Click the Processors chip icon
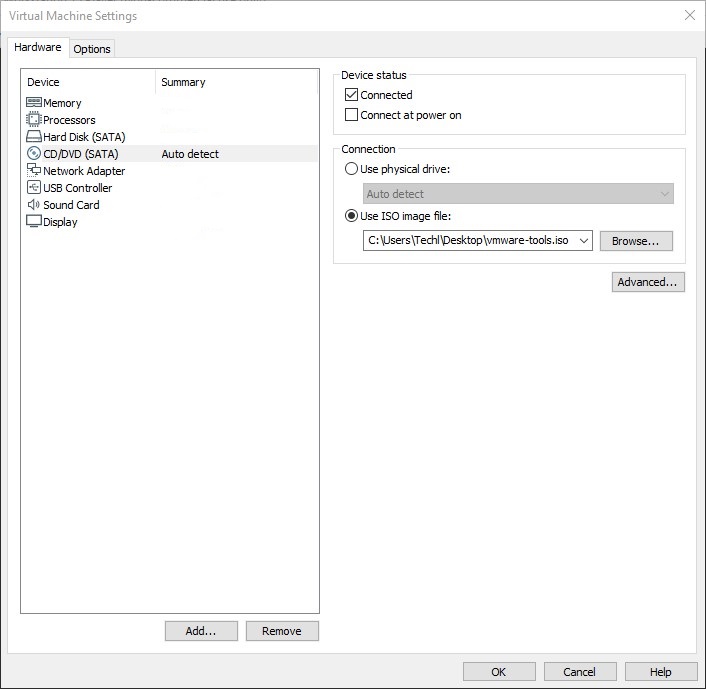Image resolution: width=706 pixels, height=689 pixels. click(x=34, y=120)
